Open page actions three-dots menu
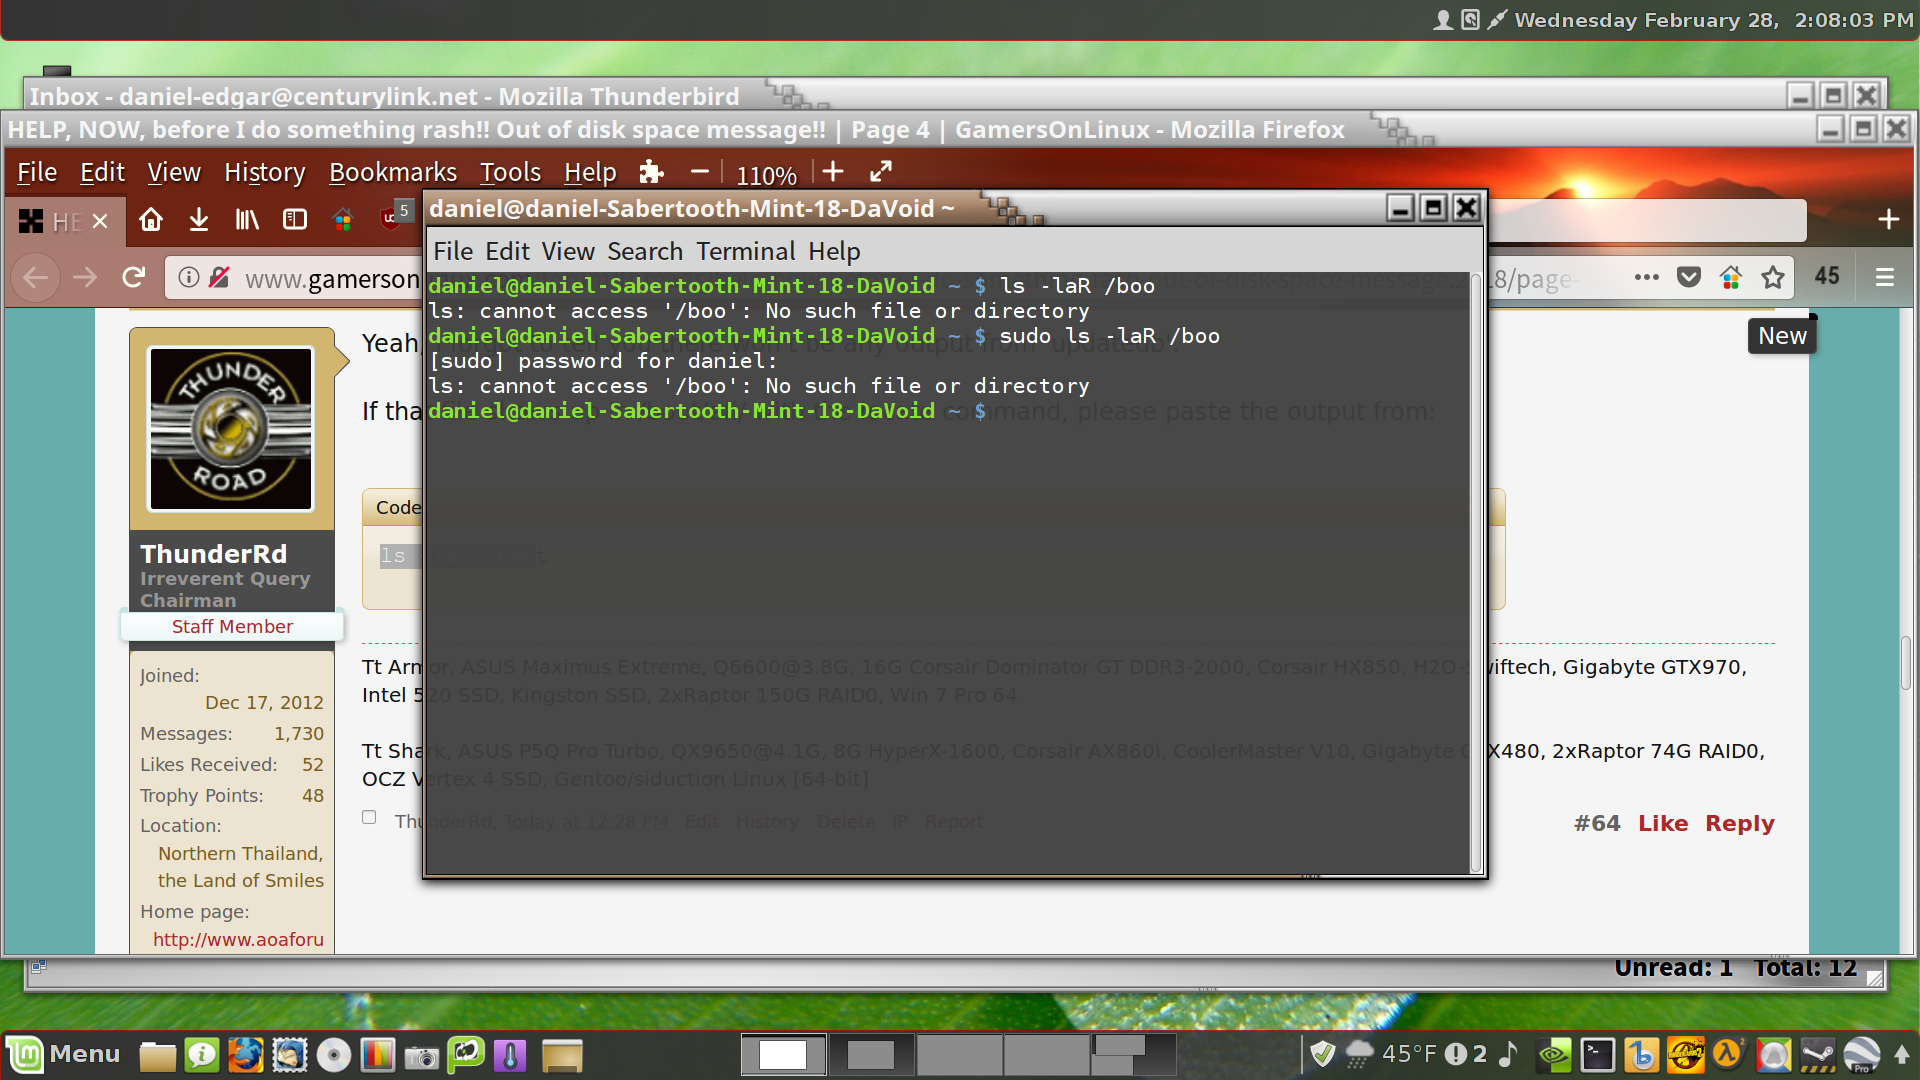 (1647, 277)
